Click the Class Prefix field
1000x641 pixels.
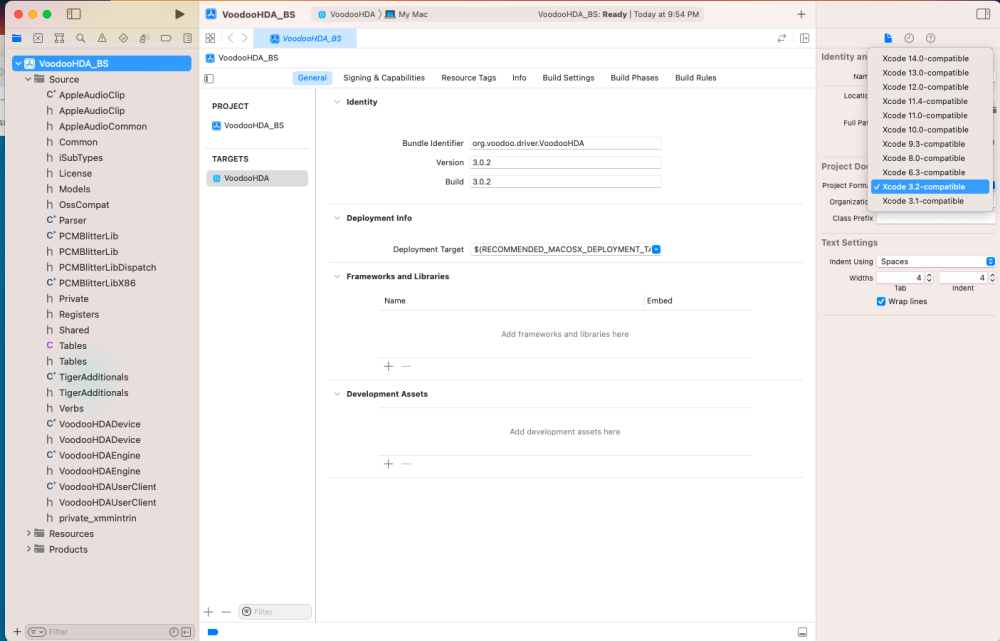tap(936, 218)
